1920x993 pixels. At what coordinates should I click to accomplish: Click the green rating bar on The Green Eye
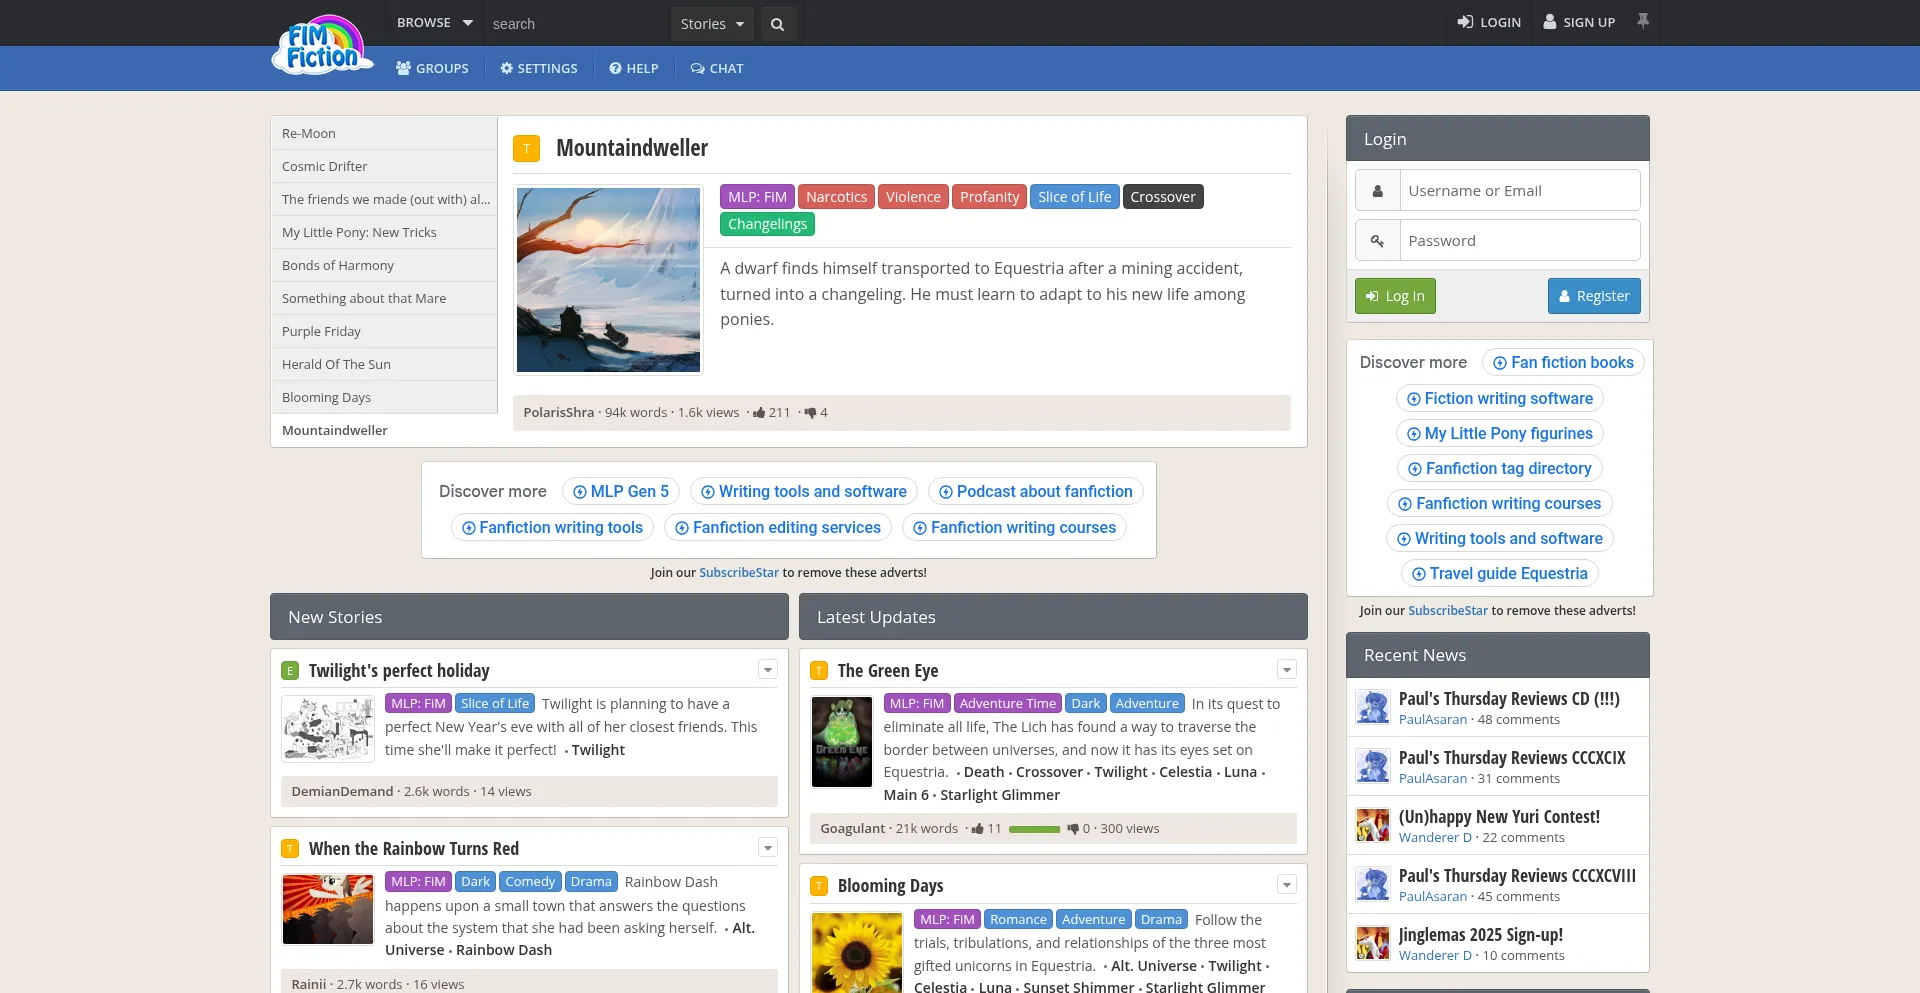click(1035, 828)
